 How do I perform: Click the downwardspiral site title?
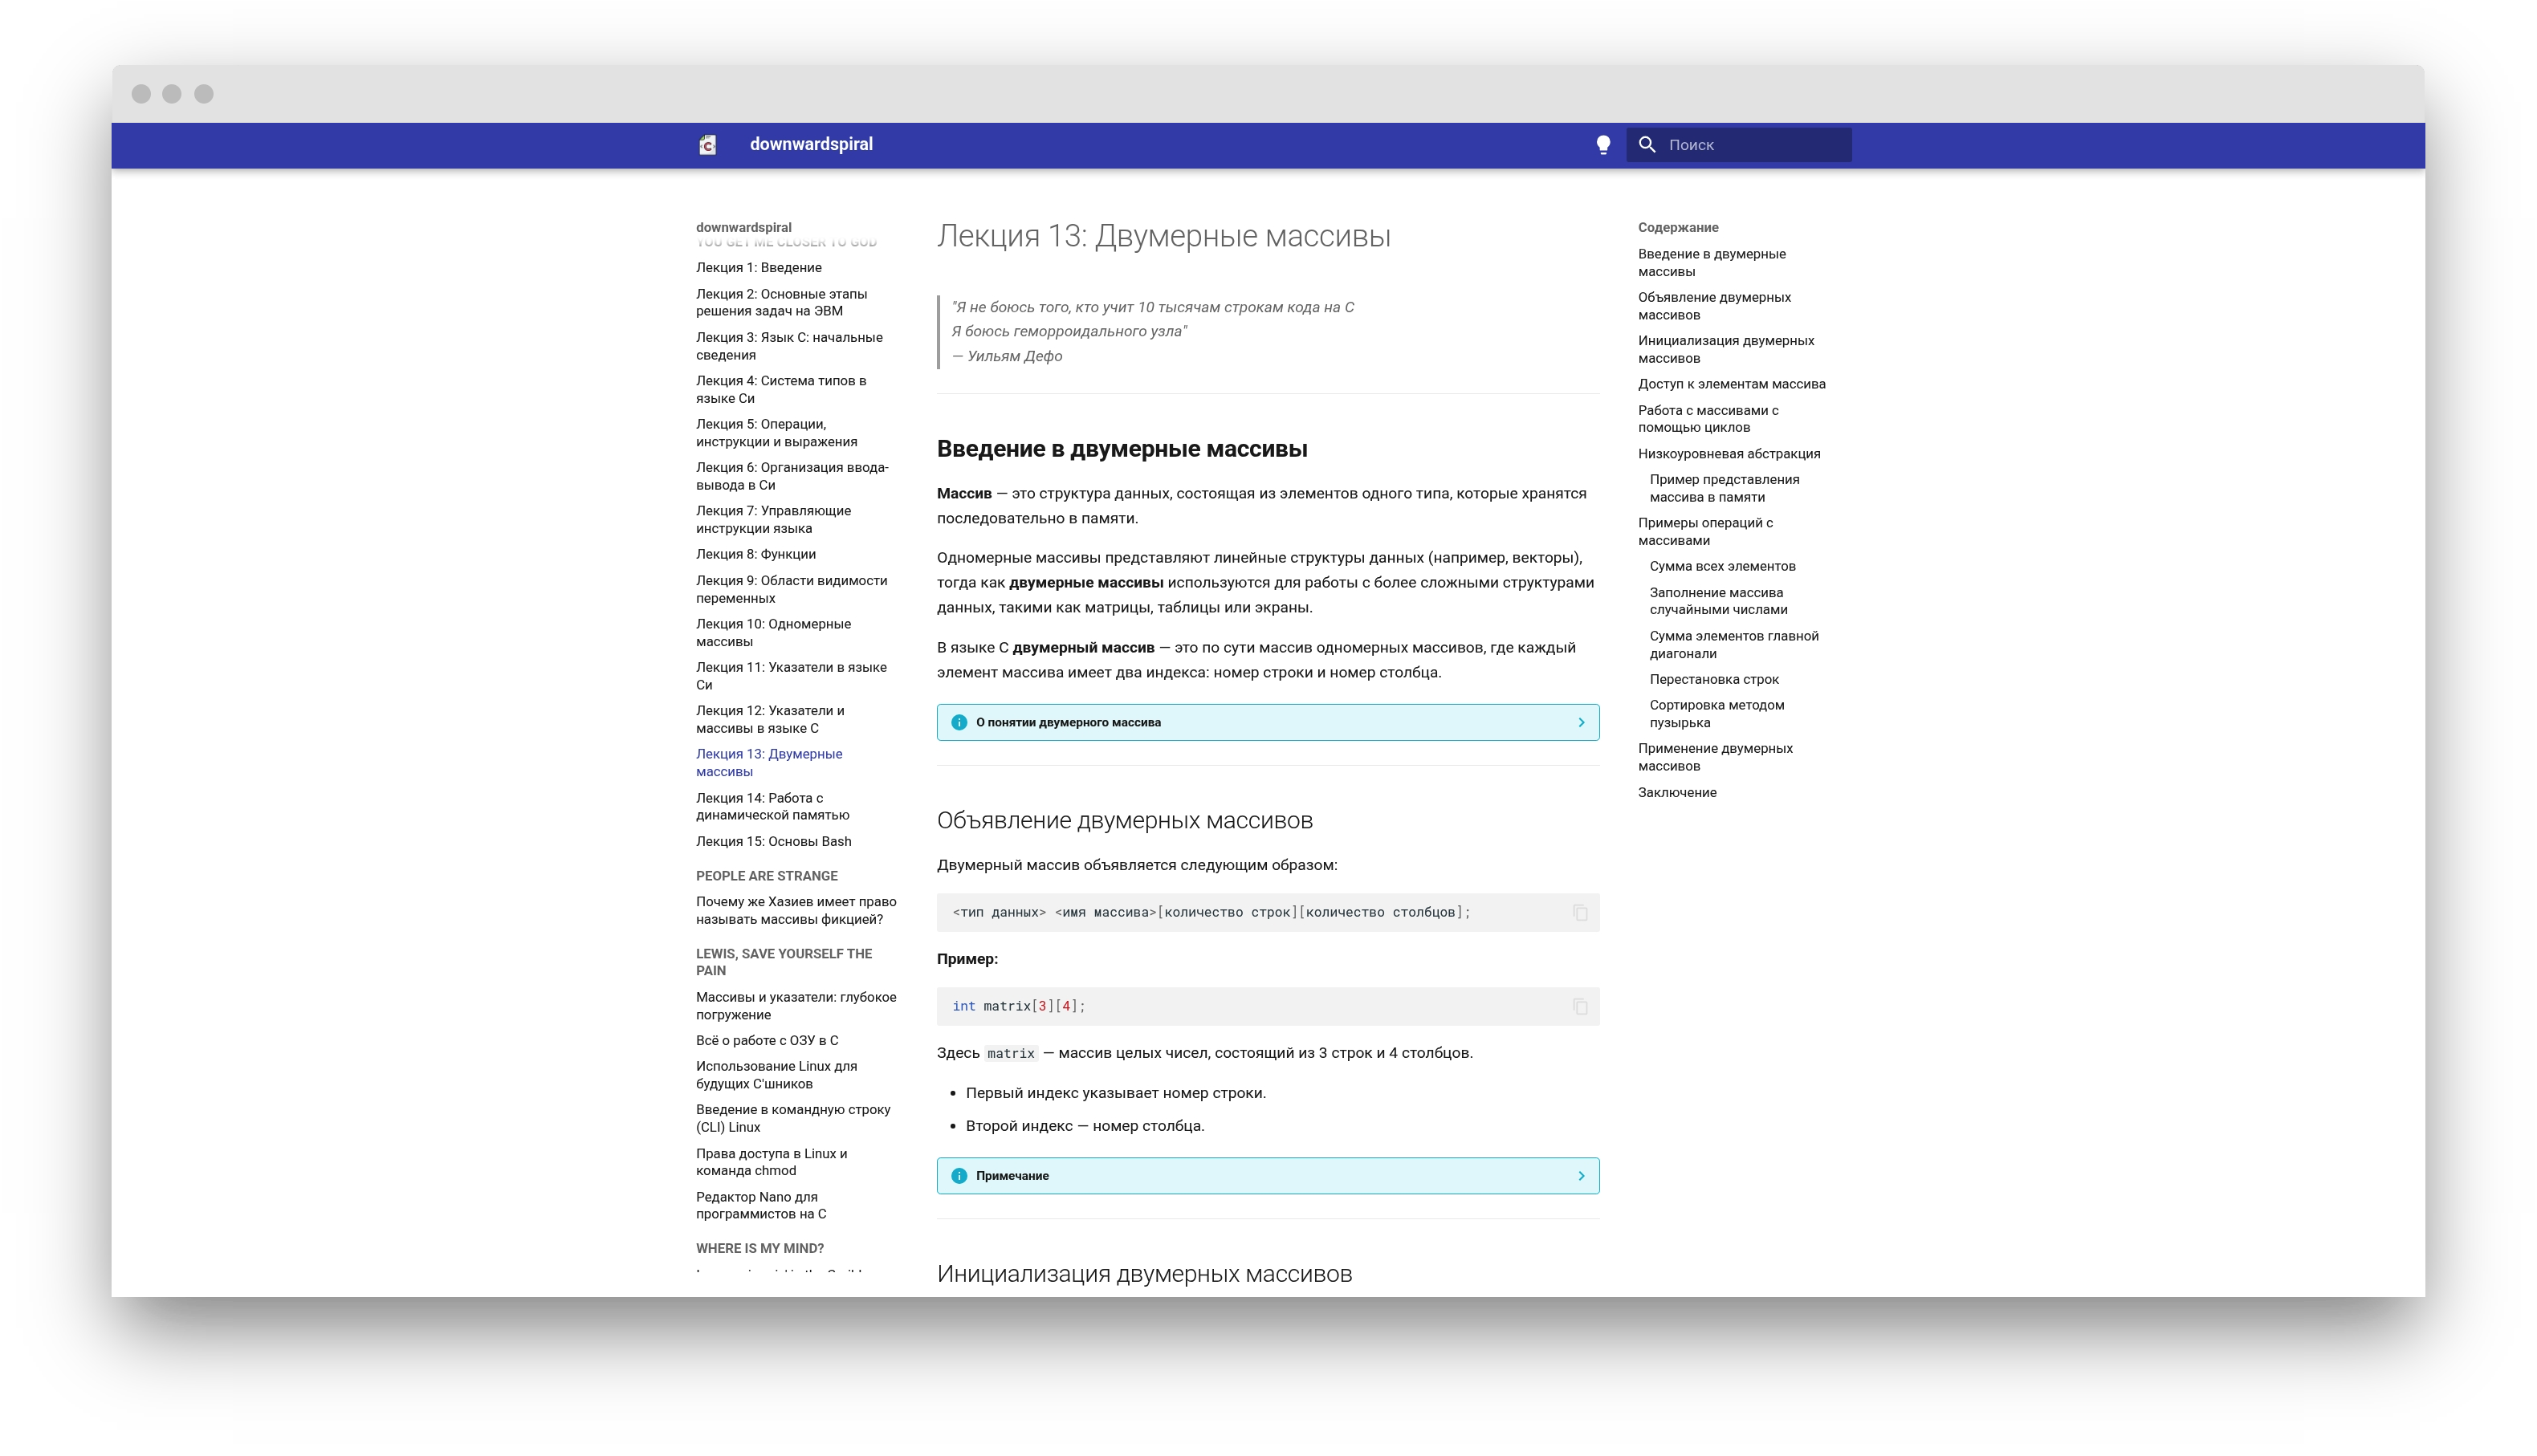811,145
